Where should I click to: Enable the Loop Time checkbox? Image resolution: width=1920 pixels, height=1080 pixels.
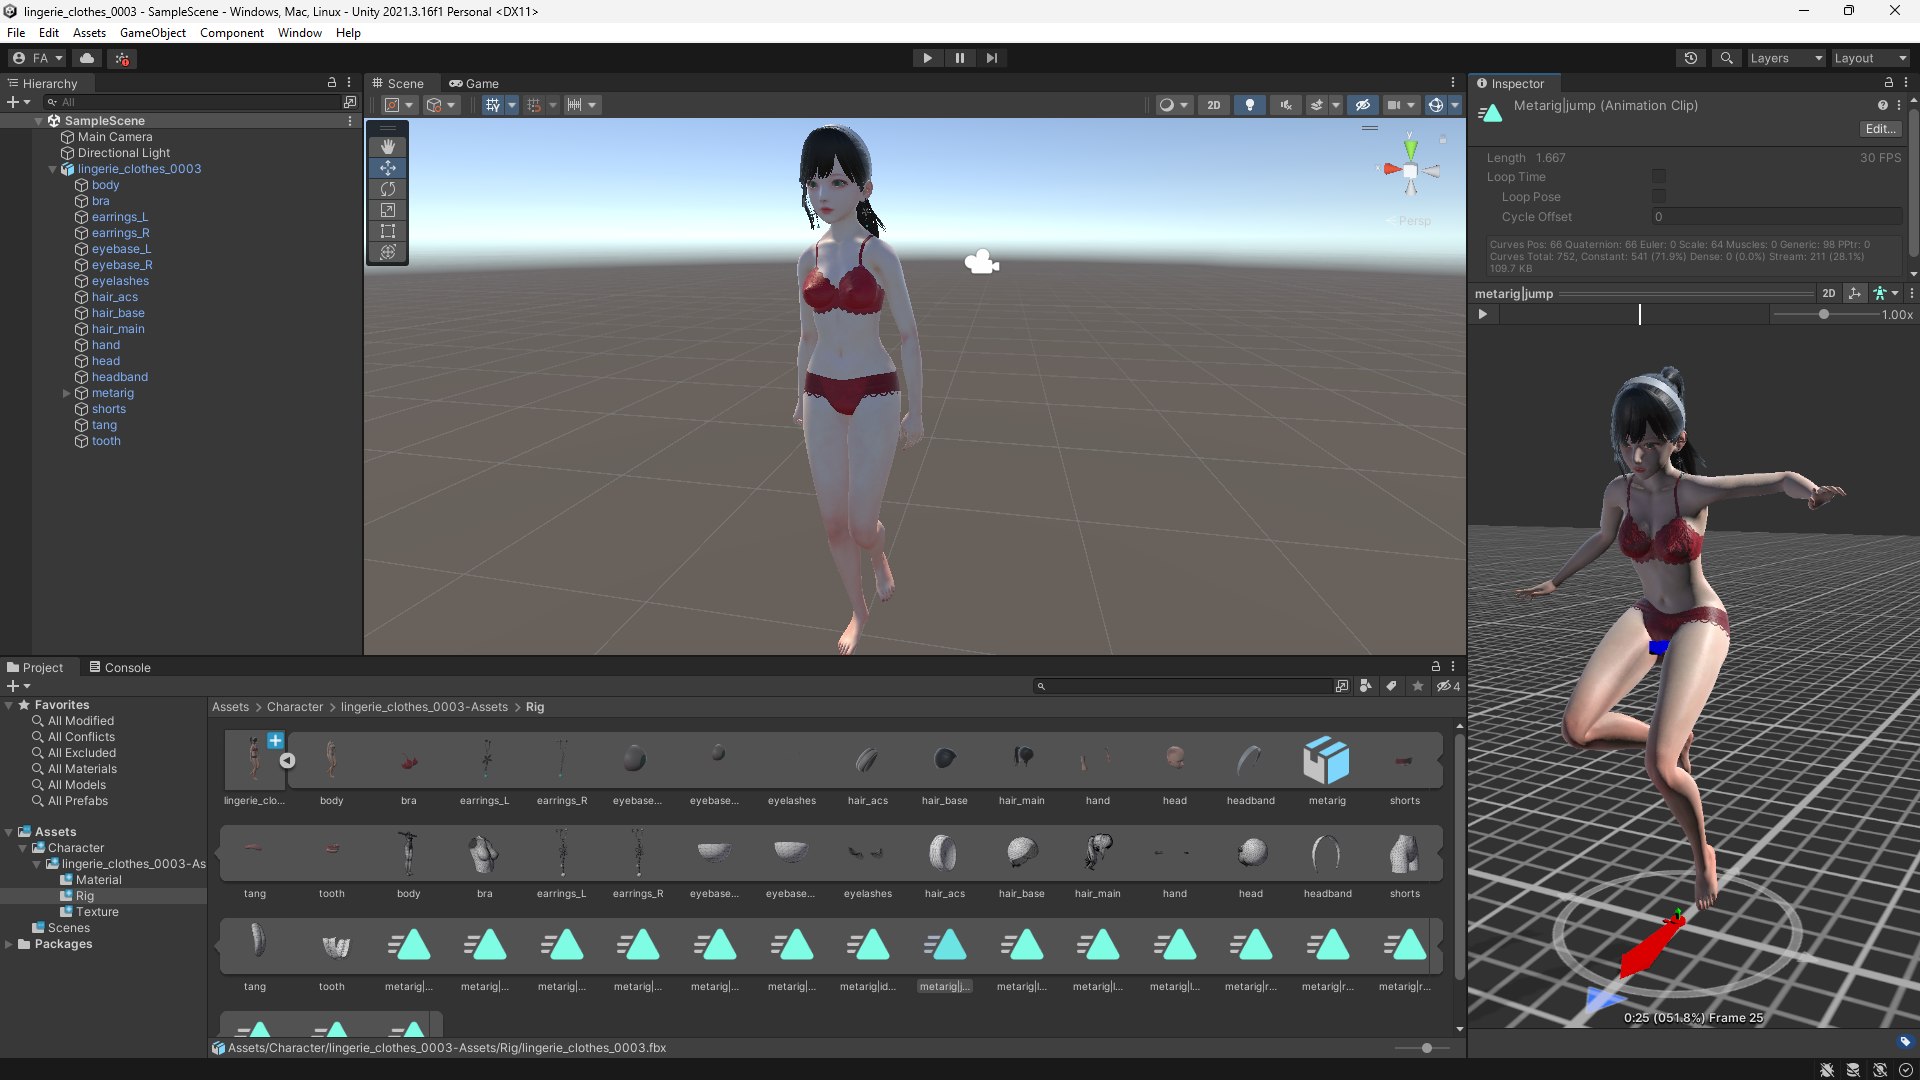click(x=1659, y=177)
